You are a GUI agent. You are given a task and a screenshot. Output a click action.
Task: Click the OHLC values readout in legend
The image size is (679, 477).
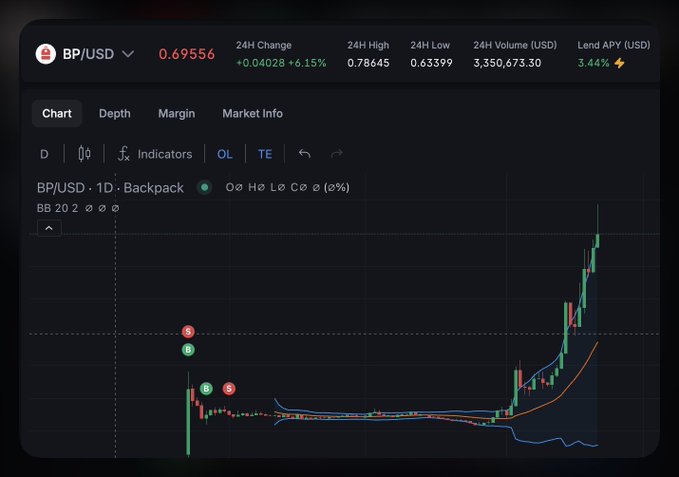click(x=288, y=187)
